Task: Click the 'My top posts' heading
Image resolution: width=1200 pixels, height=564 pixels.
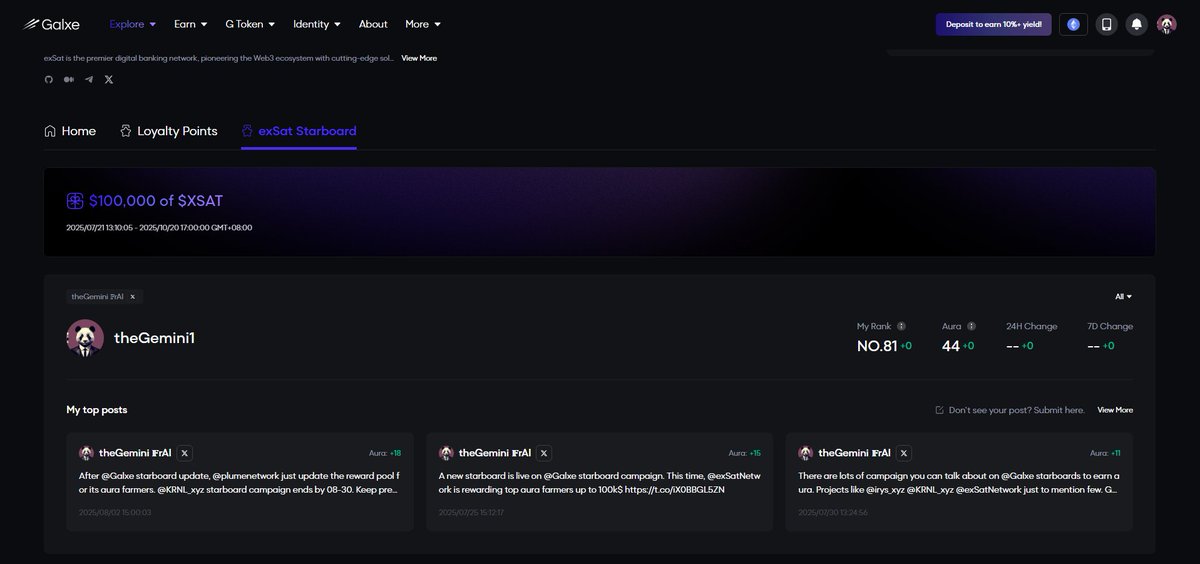Action: click(x=97, y=410)
